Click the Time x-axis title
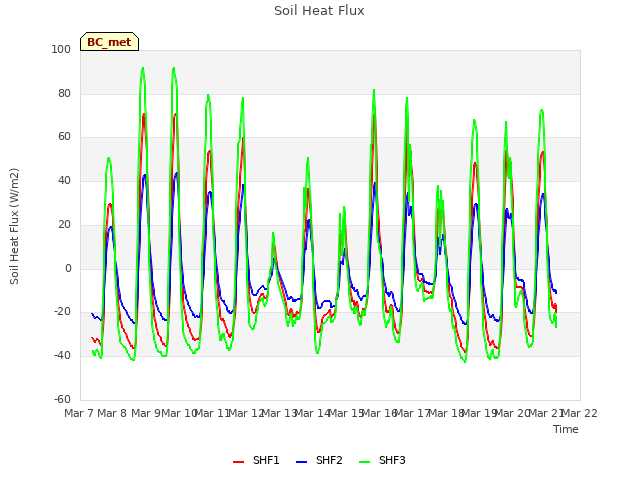Viewport: 640px width, 480px height. [566, 429]
